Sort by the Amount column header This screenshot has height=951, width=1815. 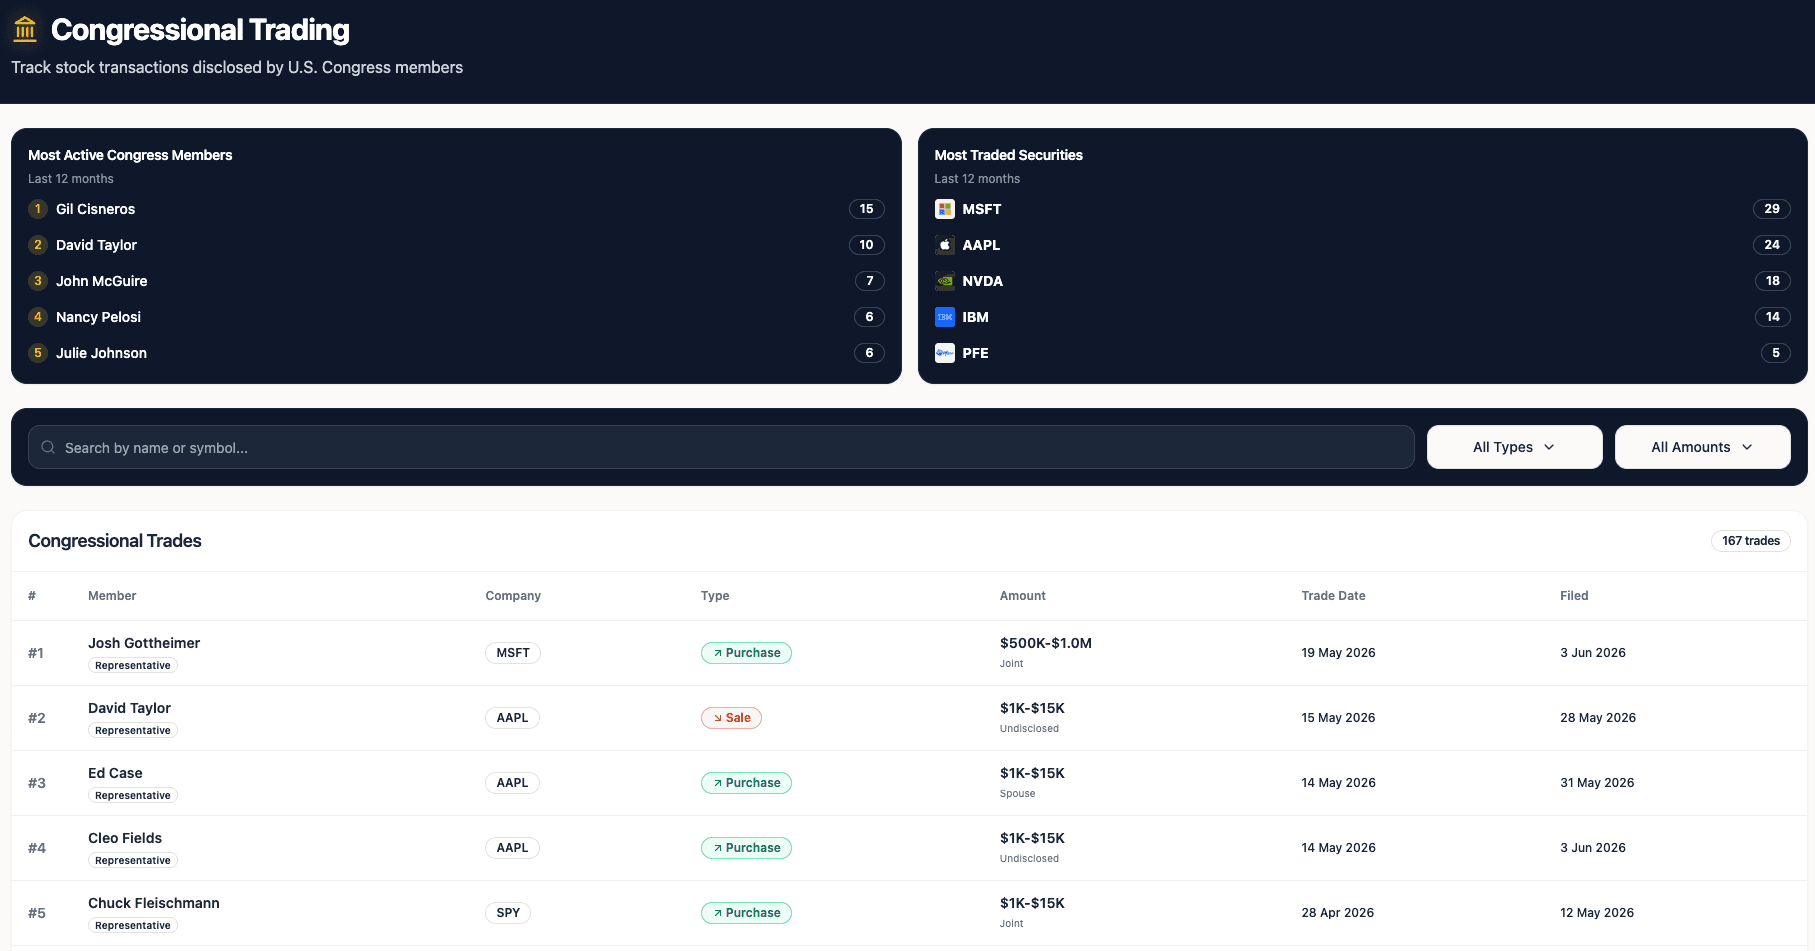[x=1022, y=596]
